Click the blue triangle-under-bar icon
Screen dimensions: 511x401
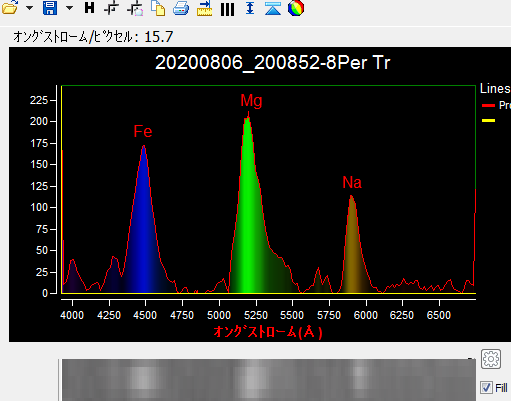pyautogui.click(x=273, y=8)
